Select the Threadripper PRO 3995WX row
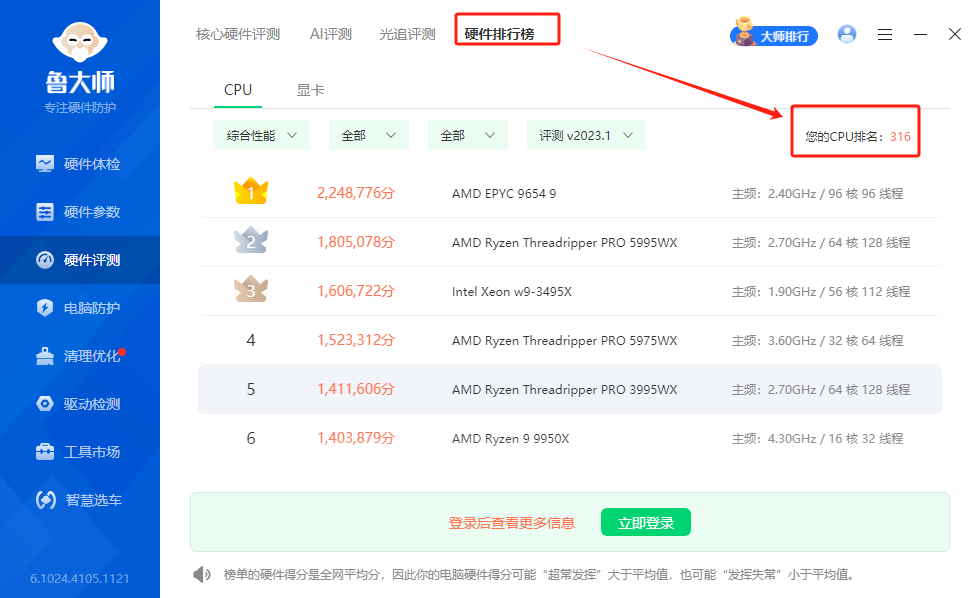The image size is (979, 598). [569, 389]
